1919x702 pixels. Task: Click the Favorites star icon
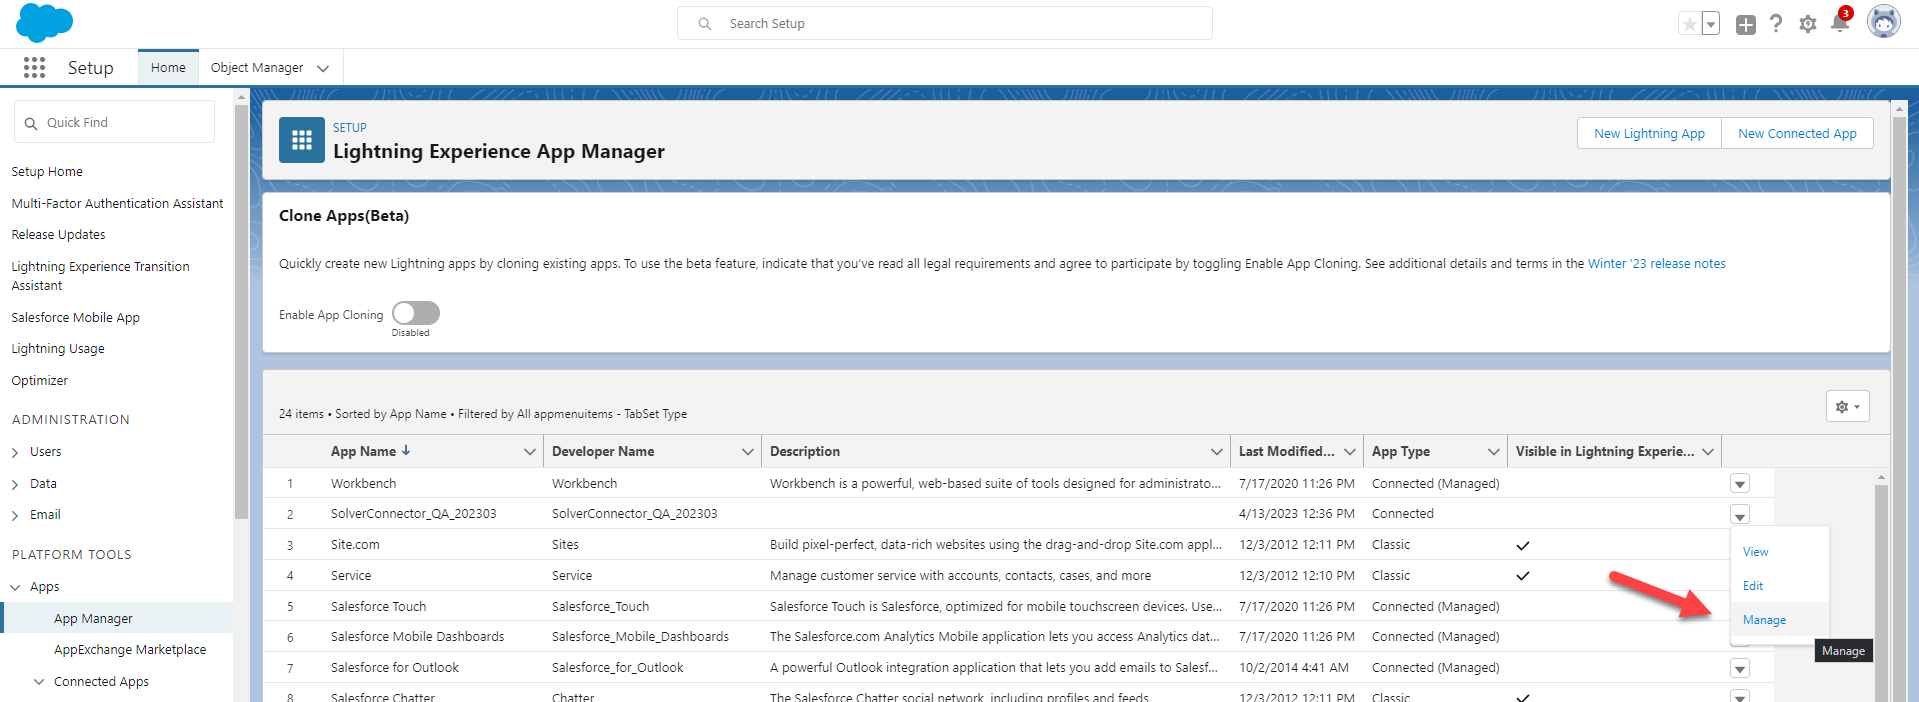[1689, 24]
